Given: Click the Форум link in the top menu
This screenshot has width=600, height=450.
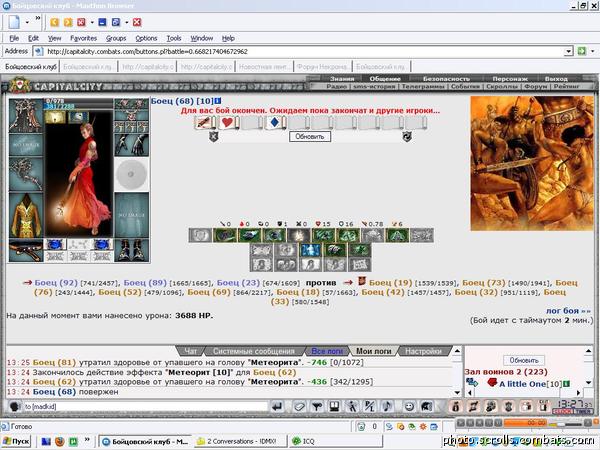Looking at the screenshot, I should point(535,86).
